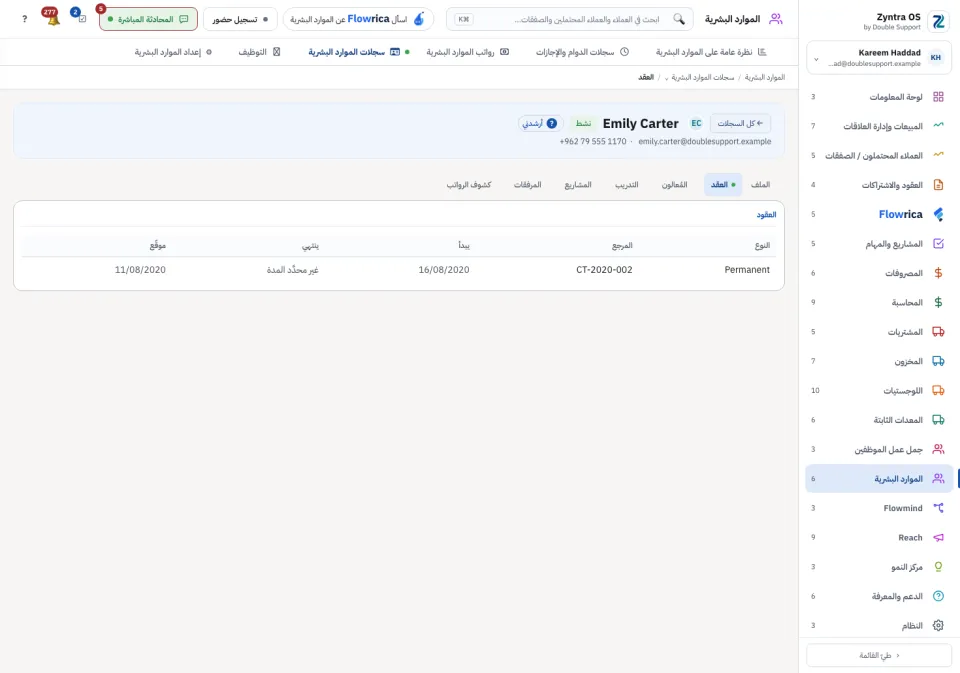Open العقود والاشتراكات document icon in sidebar

(x=938, y=185)
